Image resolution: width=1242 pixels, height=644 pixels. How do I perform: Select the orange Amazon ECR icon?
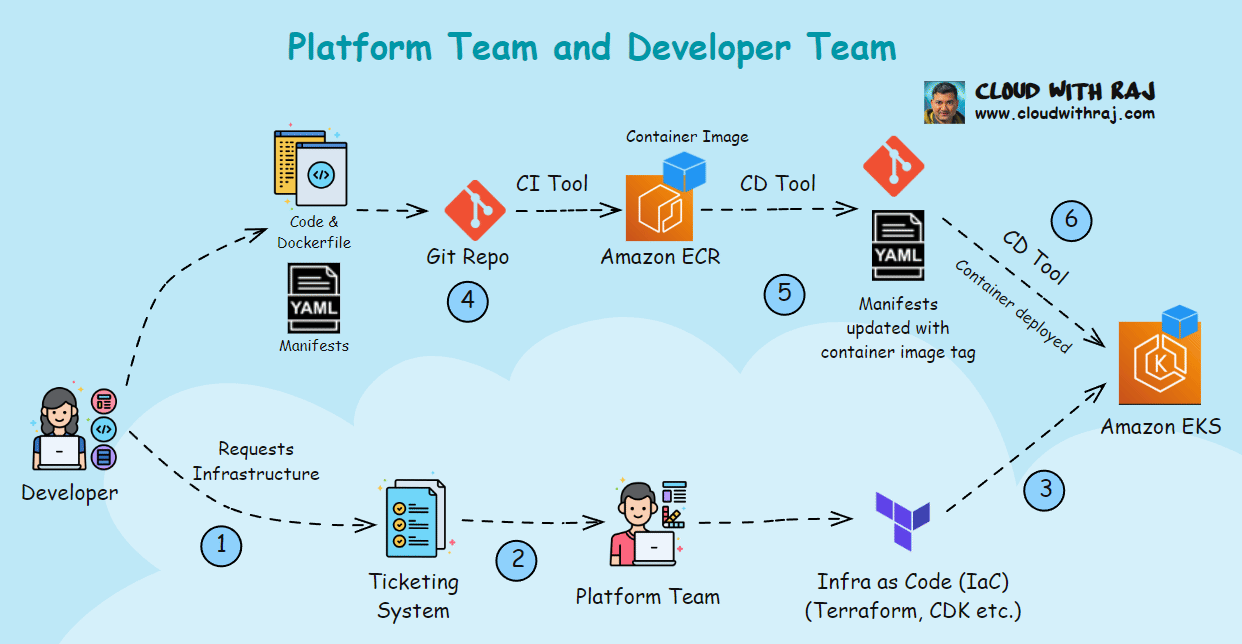[x=659, y=207]
